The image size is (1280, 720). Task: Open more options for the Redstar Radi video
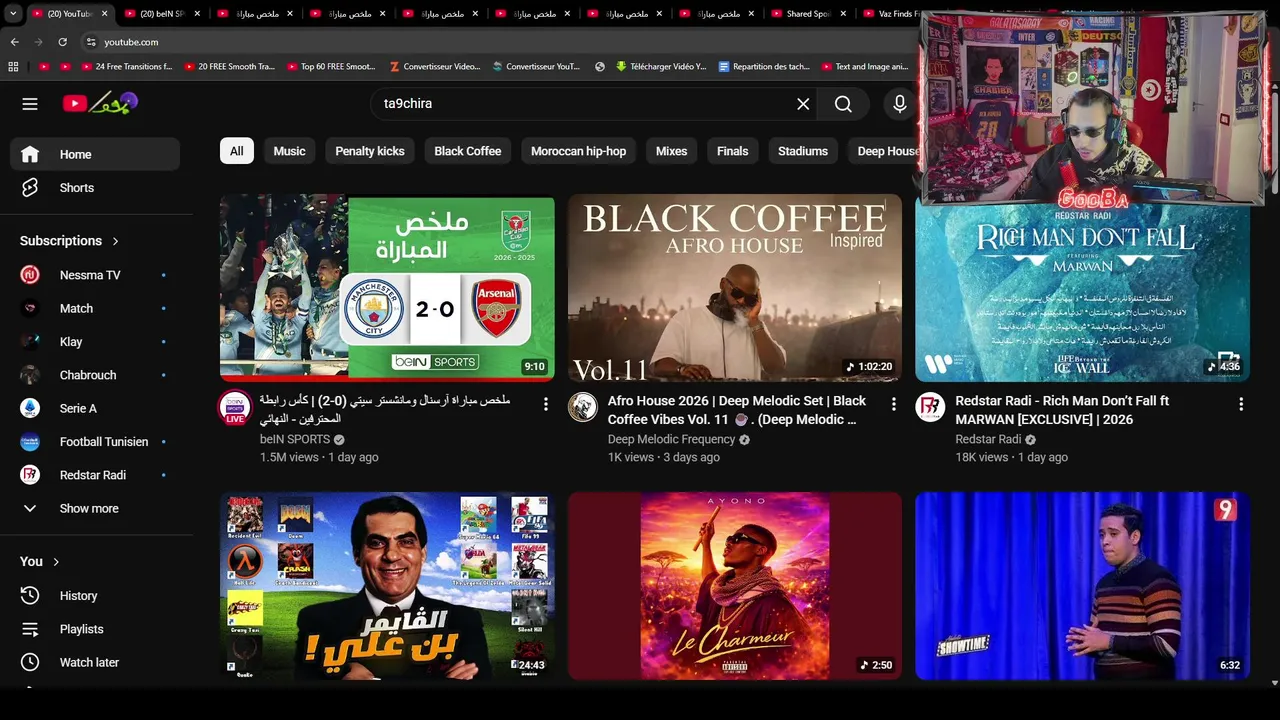pyautogui.click(x=1241, y=404)
